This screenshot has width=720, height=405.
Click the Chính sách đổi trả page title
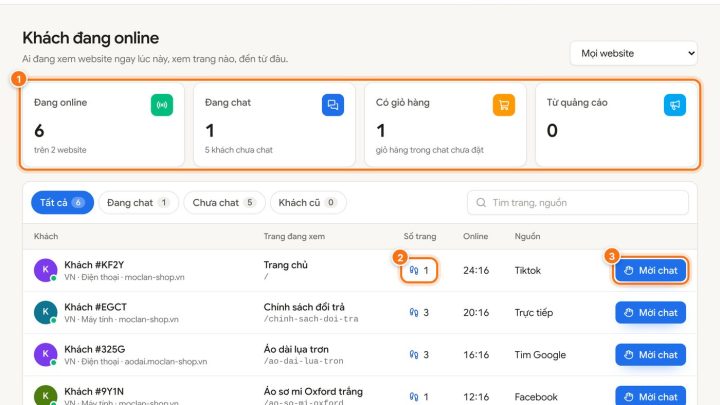[304, 307]
